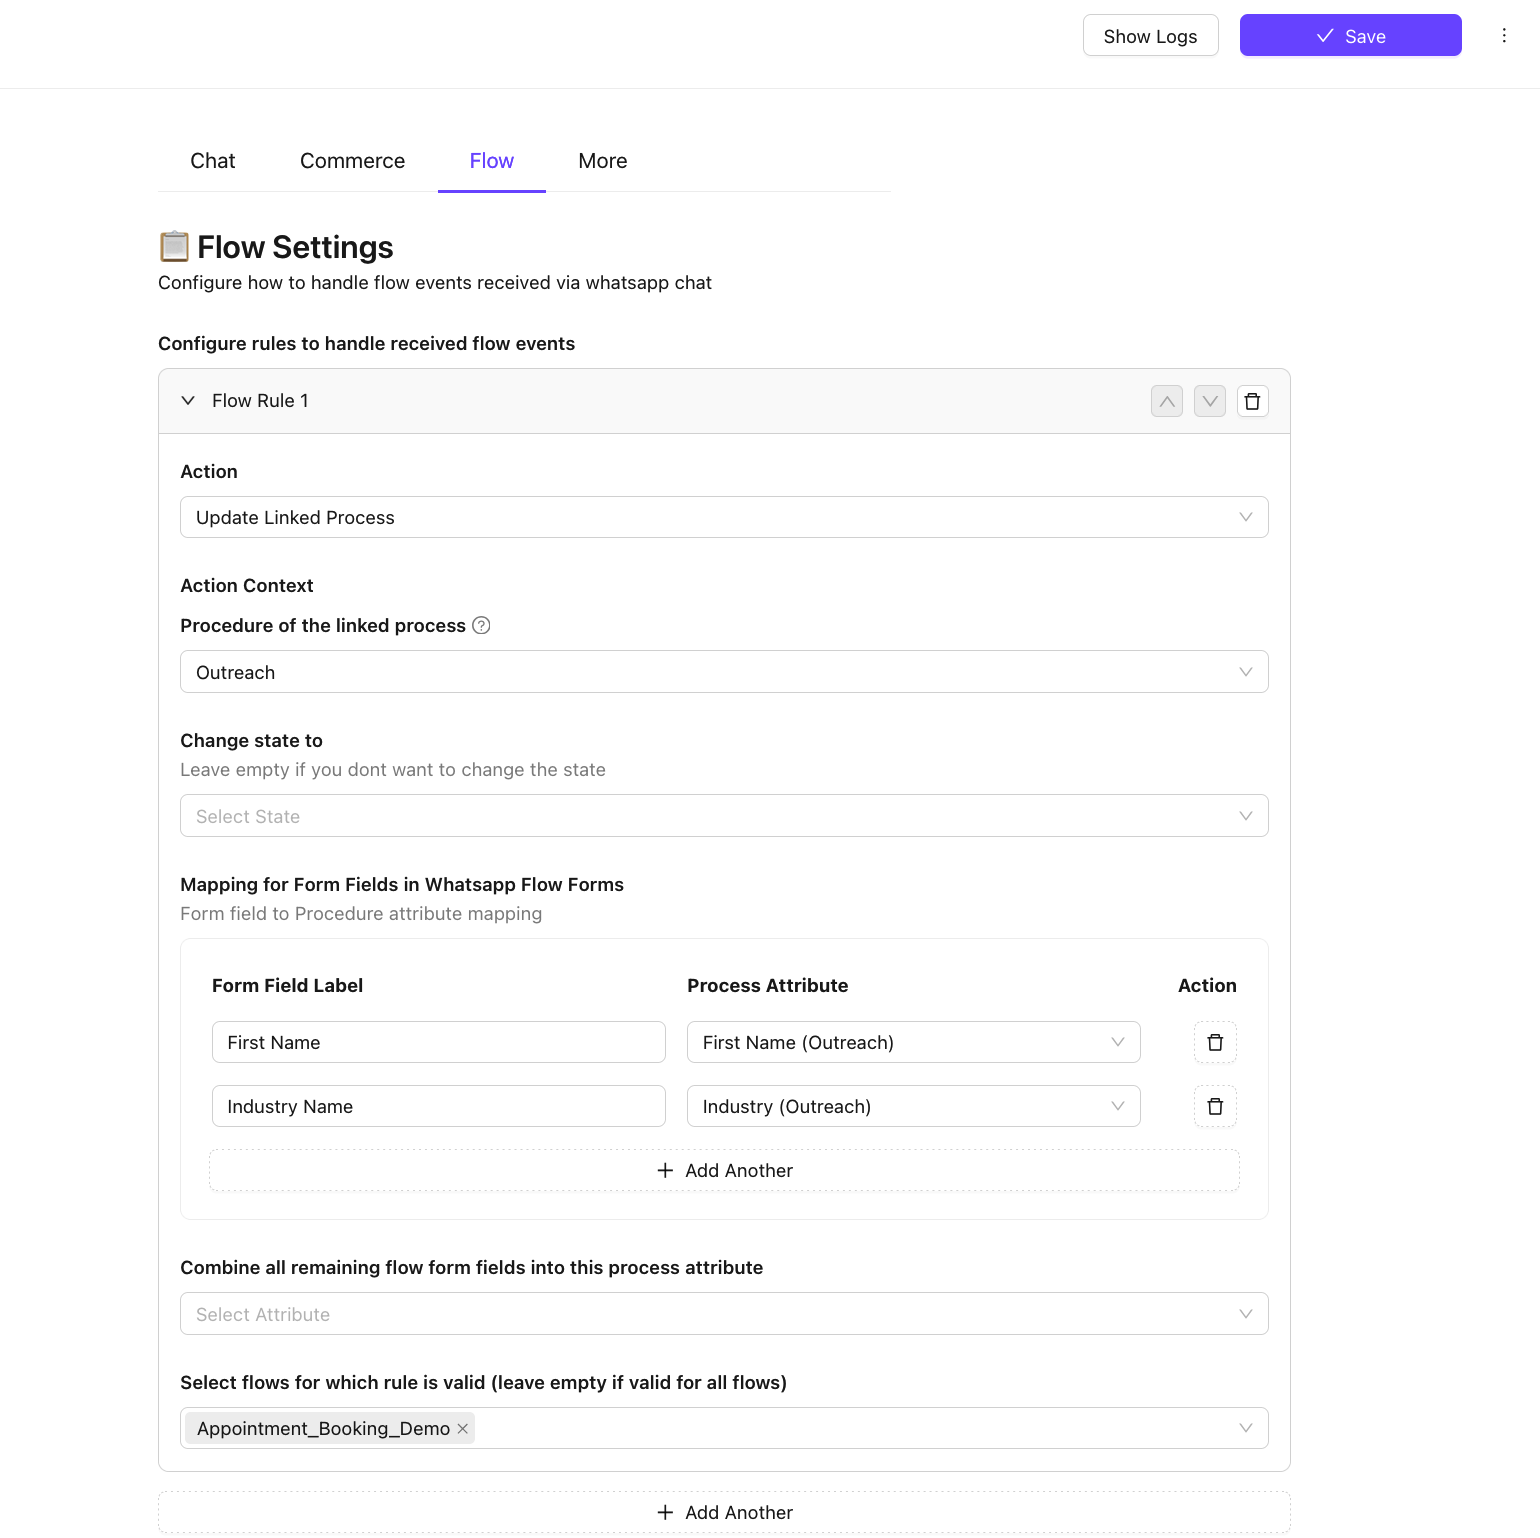
Task: Delete Flow Rule 1 with trash icon
Action: [x=1252, y=401]
